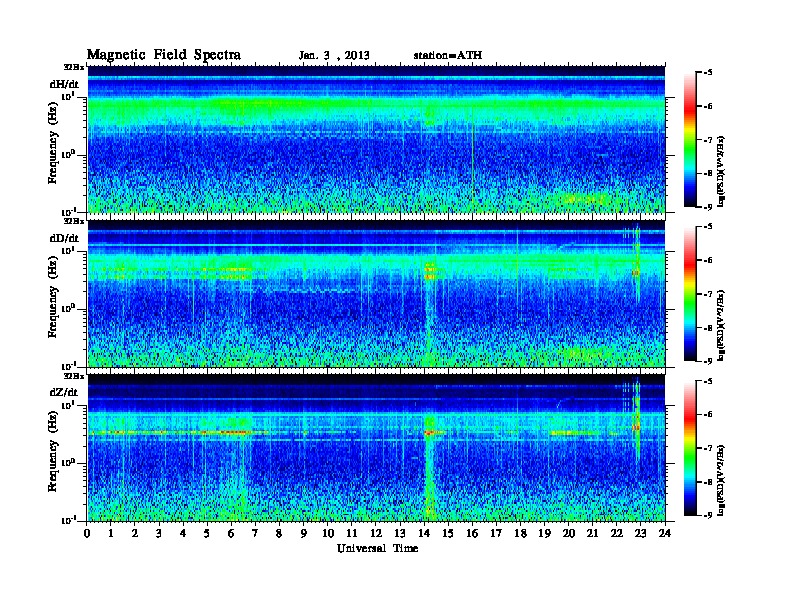The height and width of the screenshot is (612, 792).
Task: Click hour tick label "12" on time axis
Action: pyautogui.click(x=376, y=533)
